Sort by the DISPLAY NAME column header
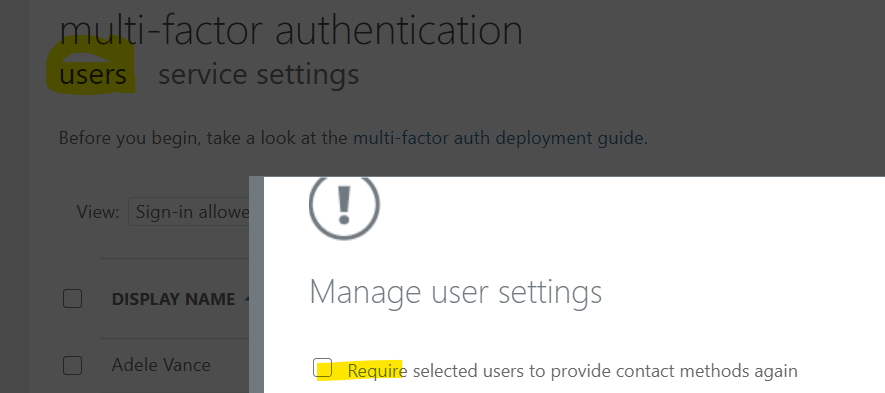The image size is (885, 393). pyautogui.click(x=173, y=299)
